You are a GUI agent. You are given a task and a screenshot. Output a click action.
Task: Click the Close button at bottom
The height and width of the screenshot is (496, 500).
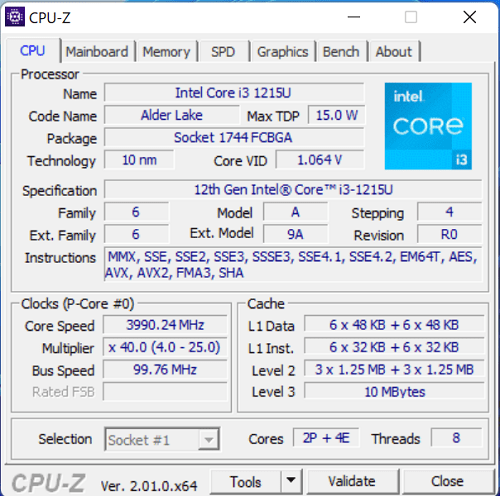447,481
